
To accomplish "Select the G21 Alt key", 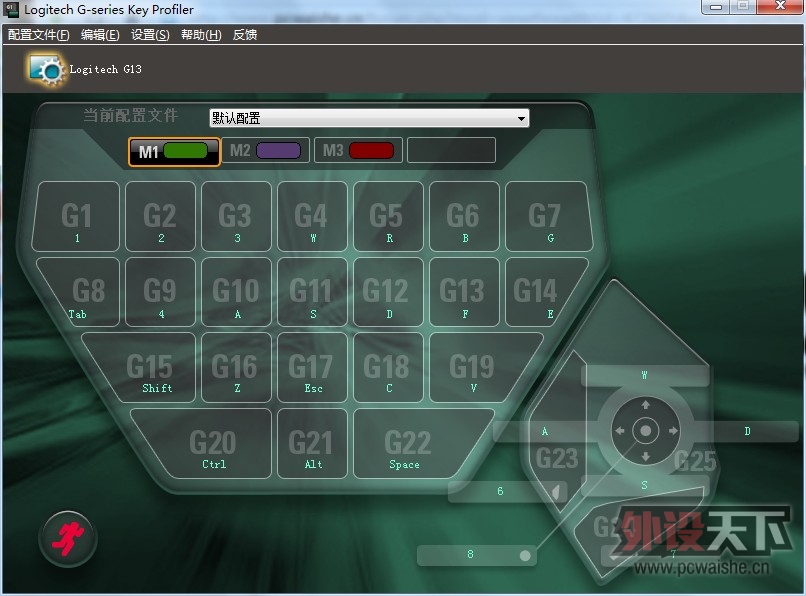I will point(313,444).
